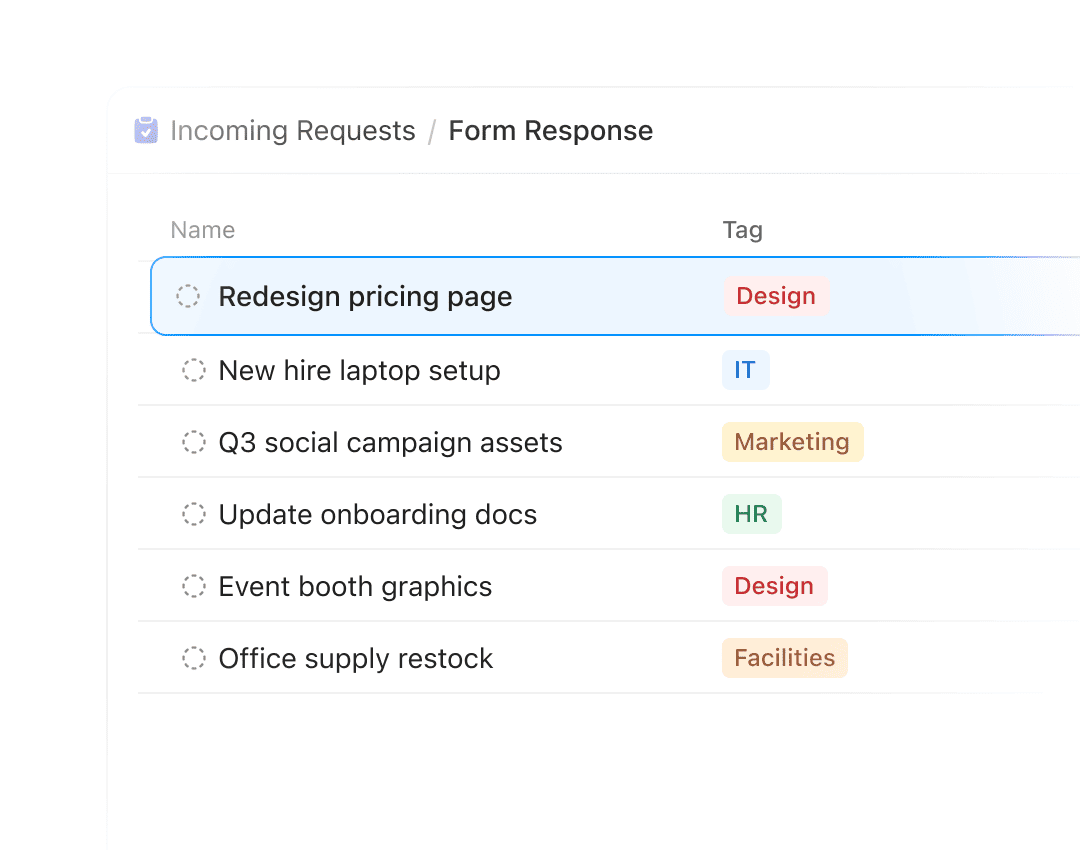Mark New hire laptop setup complete
This screenshot has height=850, width=1080.
tap(194, 371)
